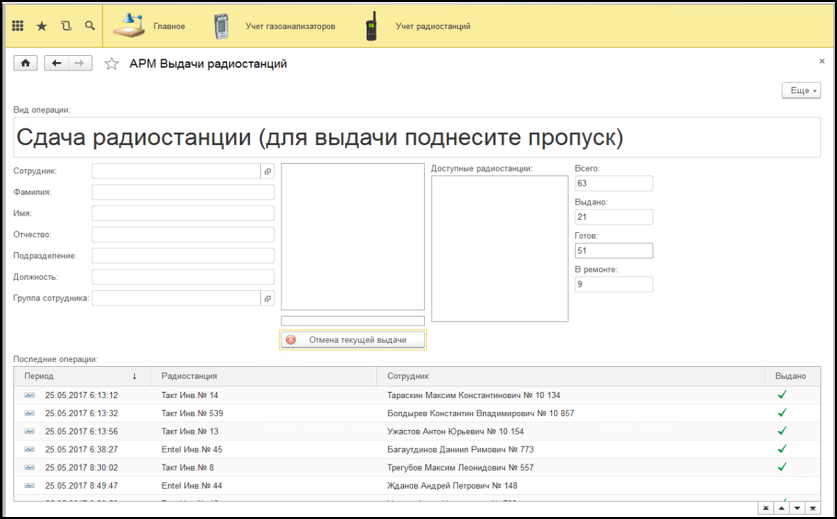
Task: Open the Еще dropdown menu
Action: coord(801,90)
